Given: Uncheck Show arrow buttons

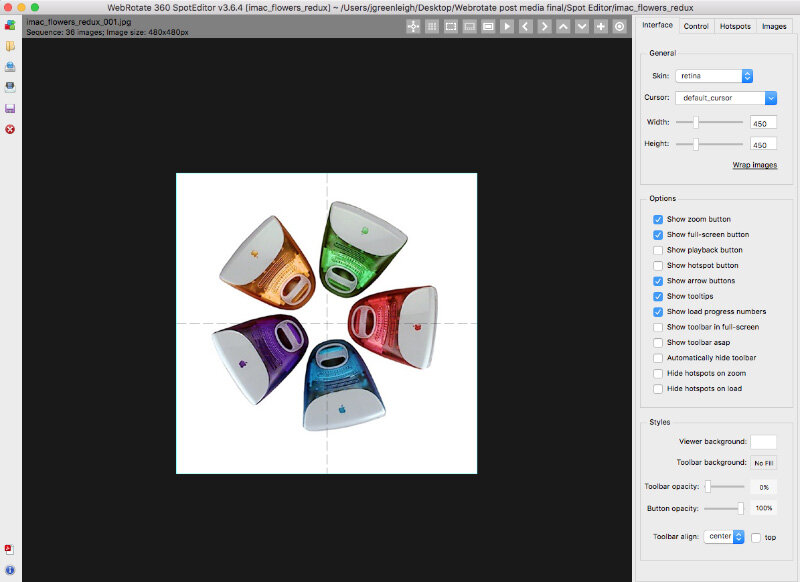Looking at the screenshot, I should (x=658, y=281).
